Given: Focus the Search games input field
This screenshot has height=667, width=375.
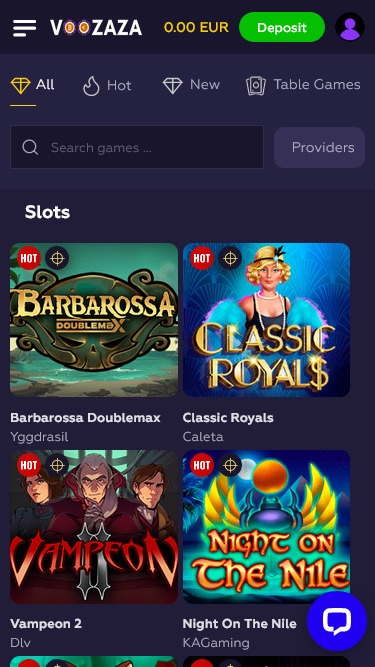Looking at the screenshot, I should pyautogui.click(x=137, y=147).
